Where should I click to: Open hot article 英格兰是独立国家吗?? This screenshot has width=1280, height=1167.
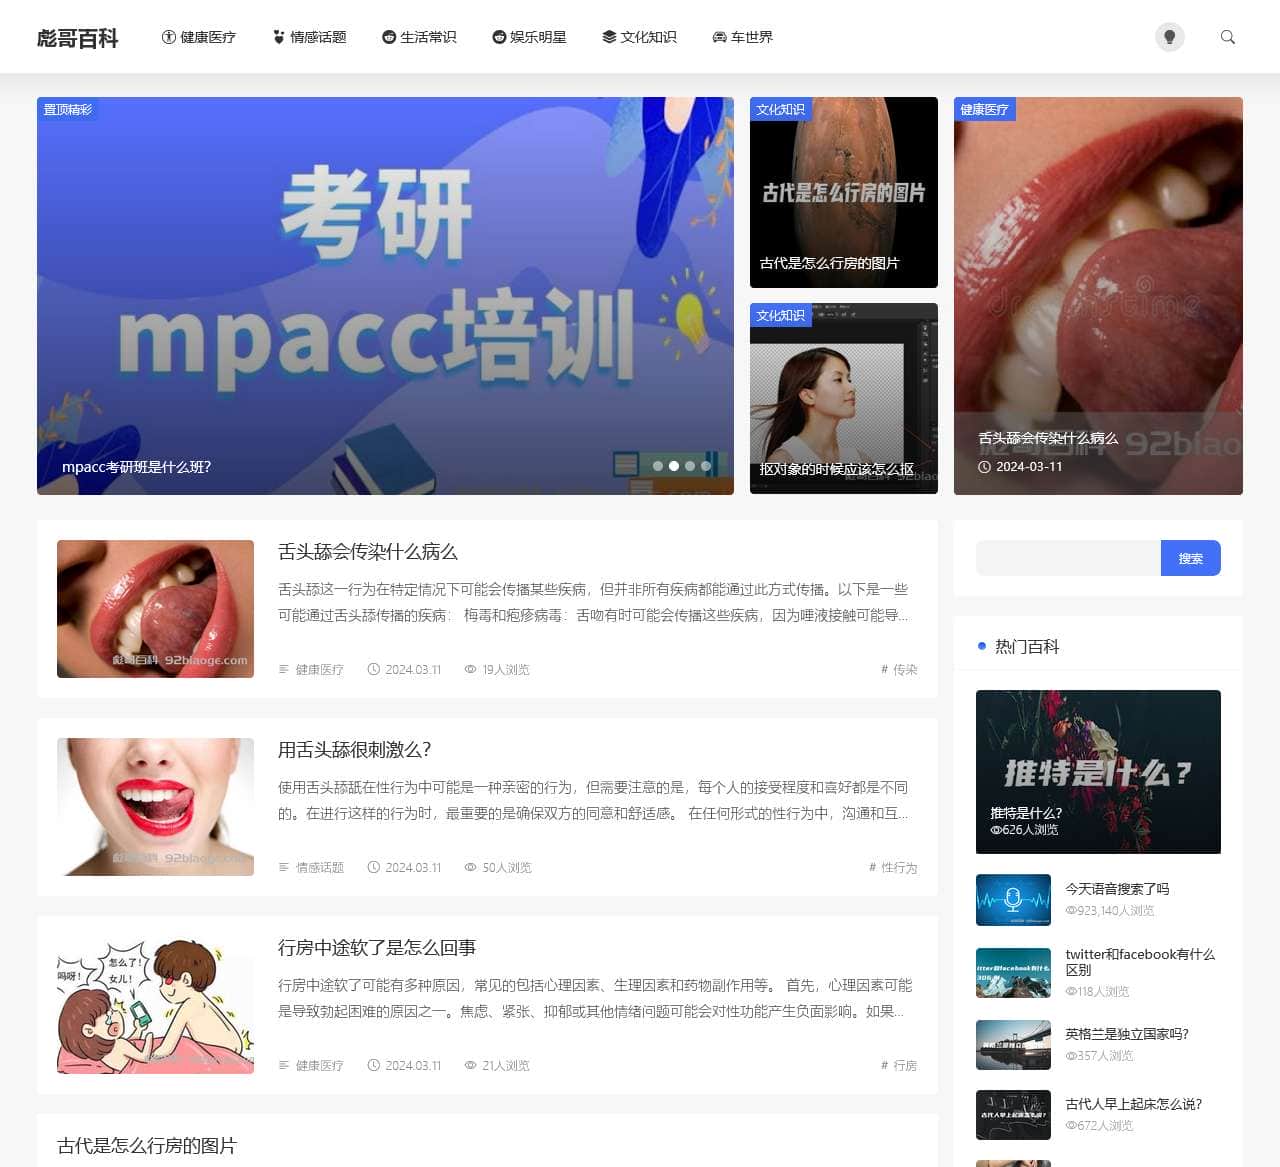[1126, 1034]
